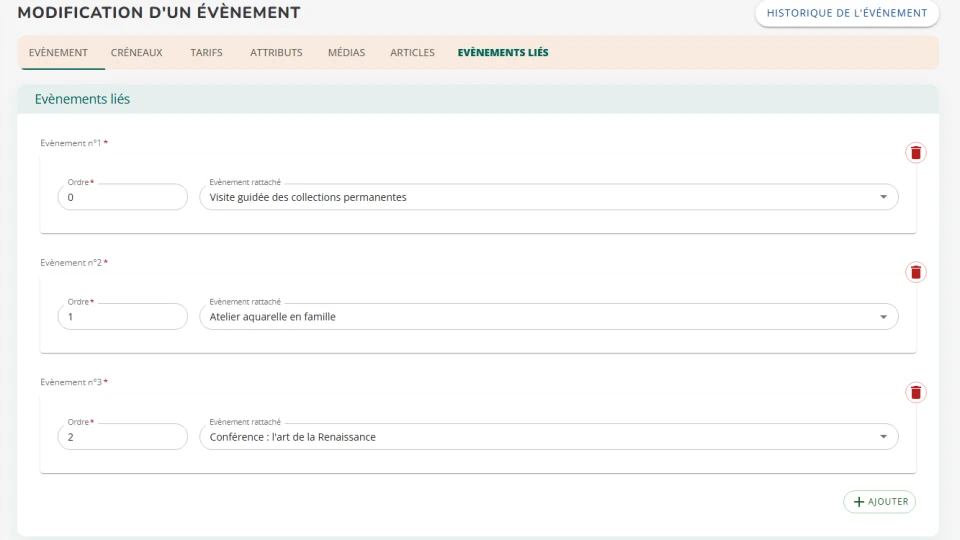Open the Articles tab
Viewport: 960px width, 540px height.
point(413,53)
